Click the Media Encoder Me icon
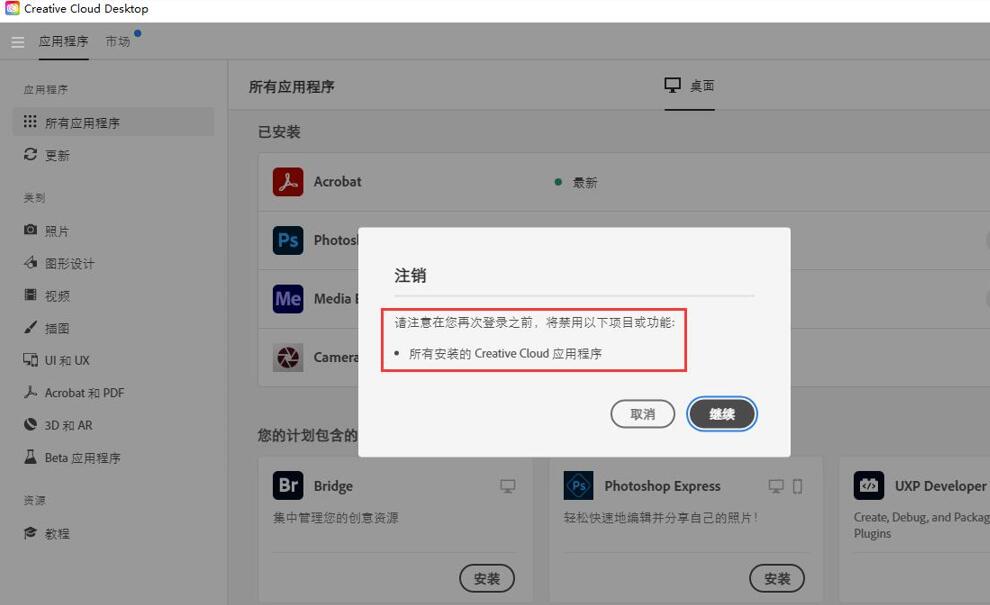The image size is (990, 605). pos(288,299)
